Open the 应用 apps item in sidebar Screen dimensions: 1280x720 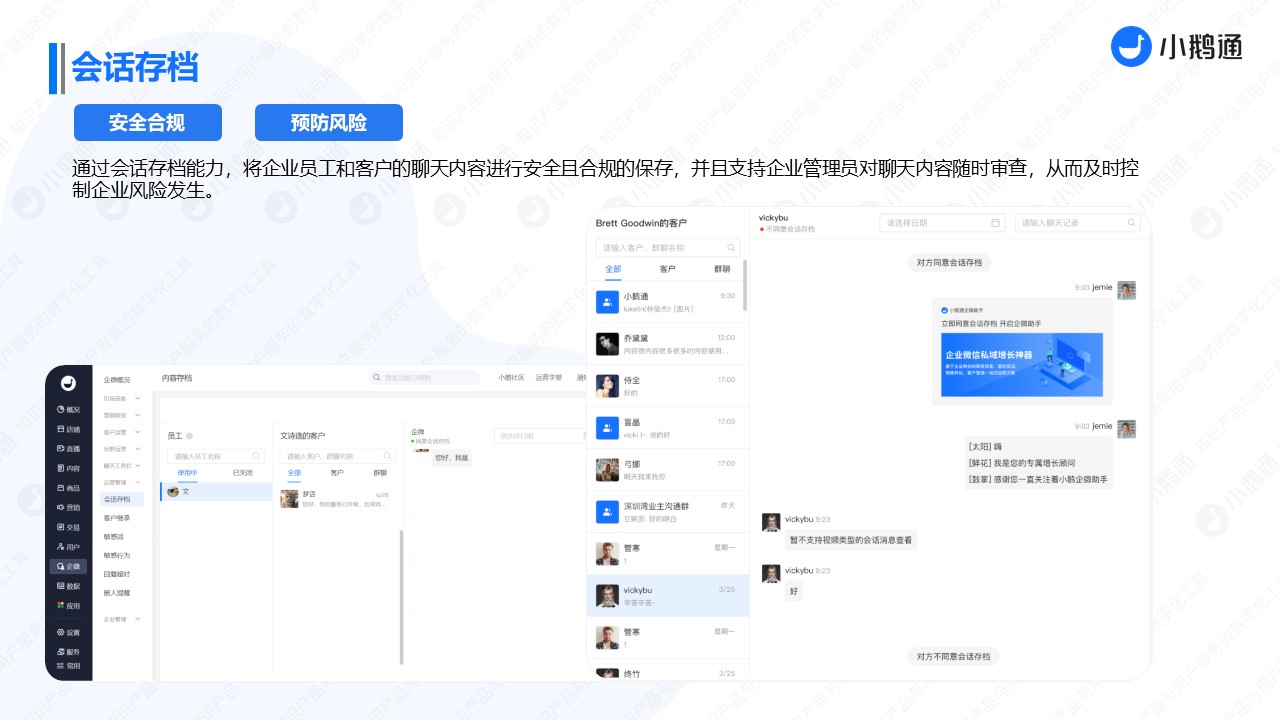(69, 605)
